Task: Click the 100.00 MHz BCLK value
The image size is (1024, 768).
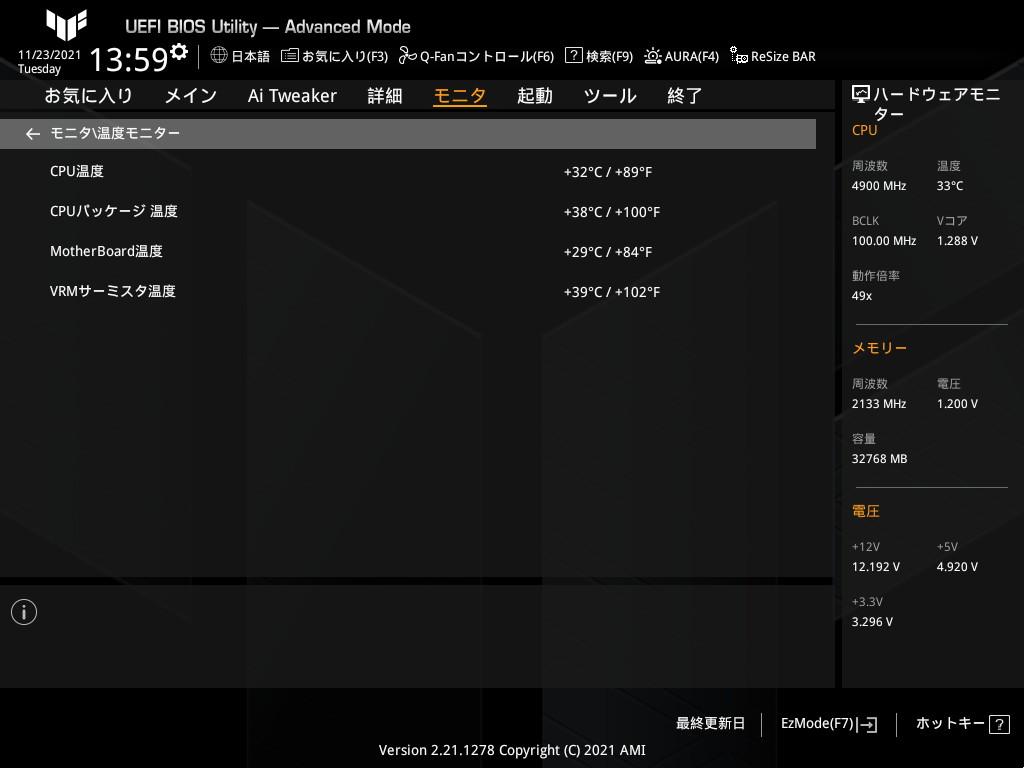Action: pyautogui.click(x=884, y=241)
